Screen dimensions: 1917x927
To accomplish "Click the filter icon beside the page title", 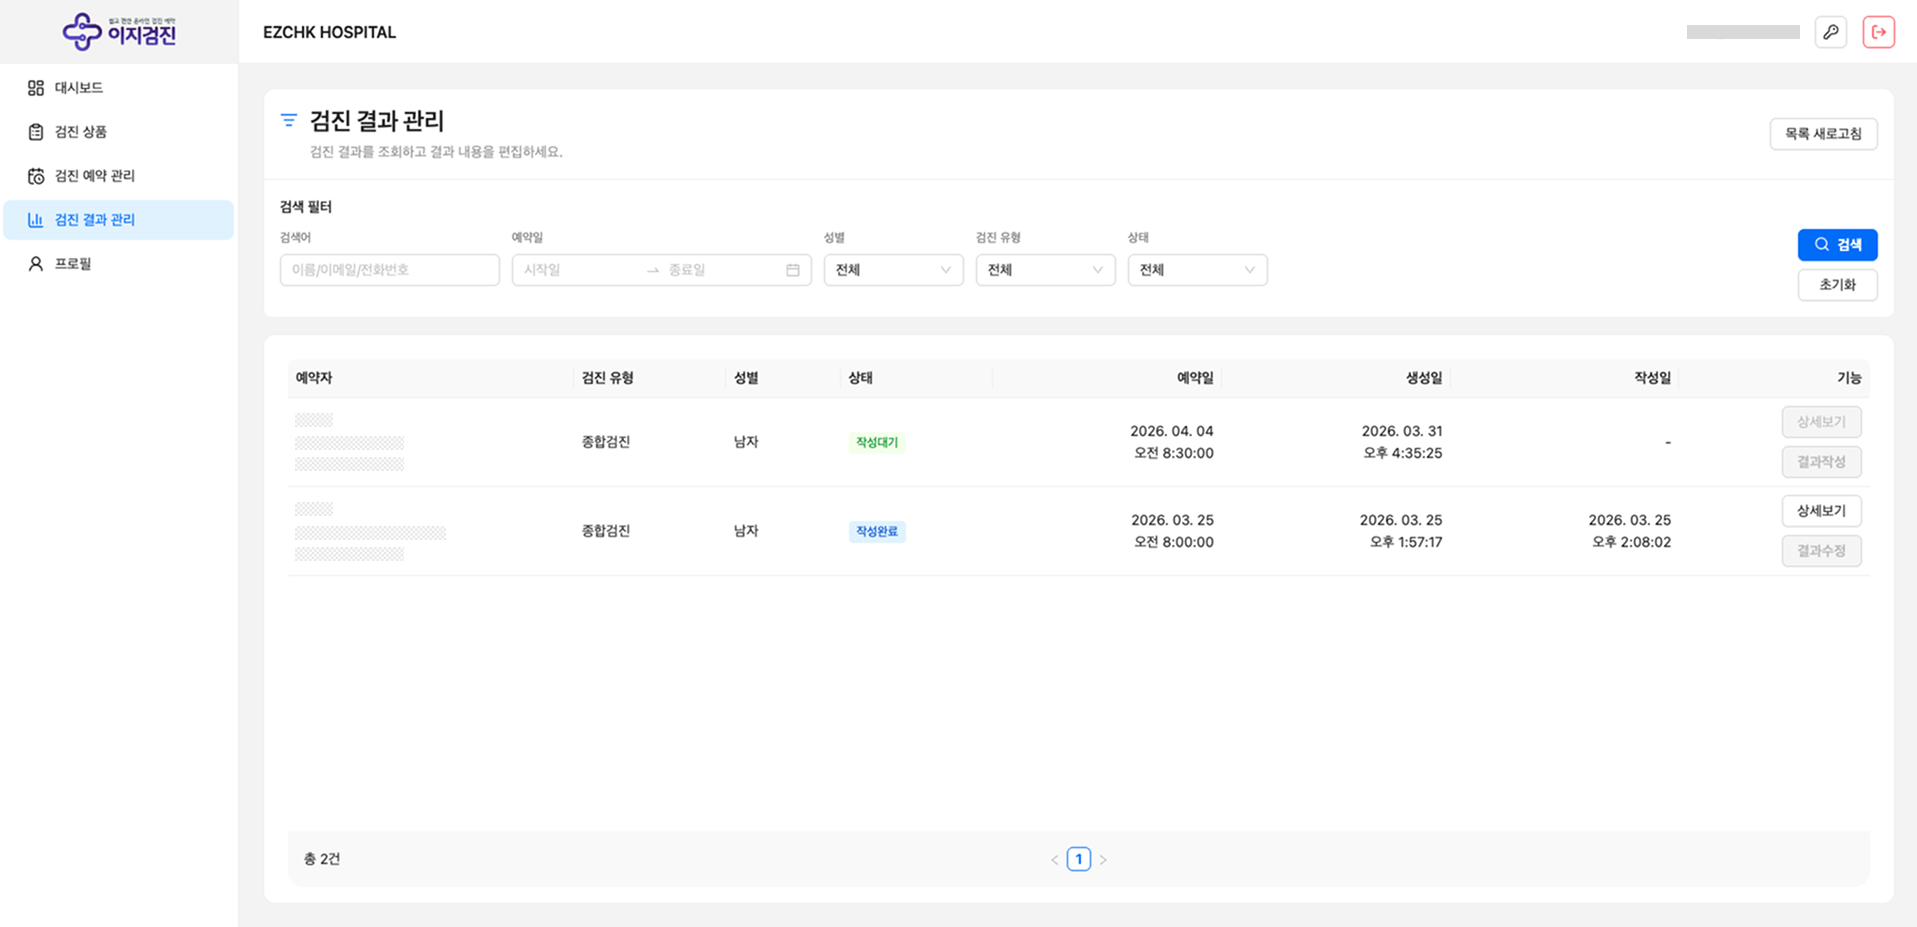I will coord(289,121).
